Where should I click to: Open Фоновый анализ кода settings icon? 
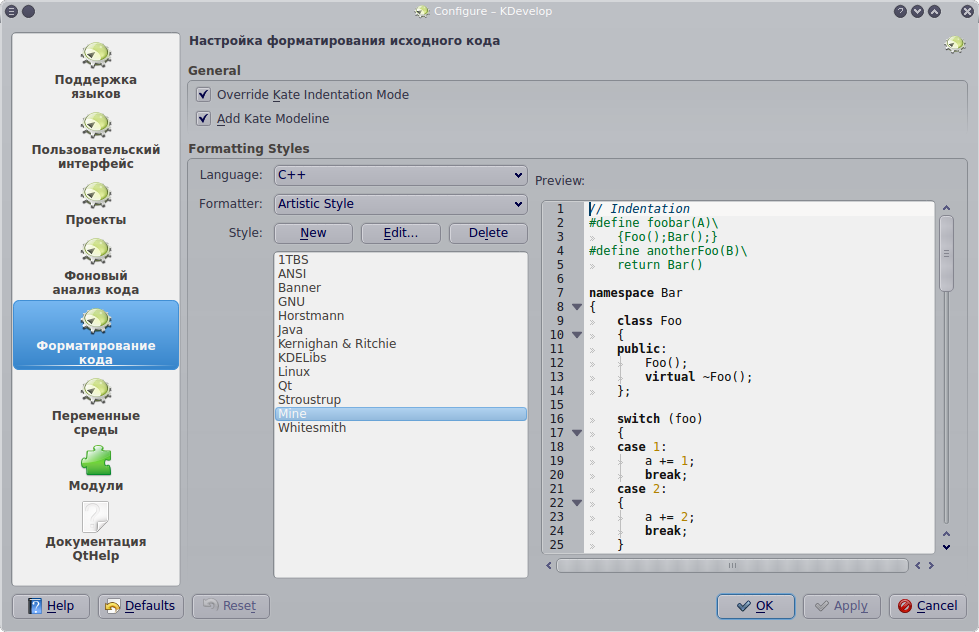click(96, 252)
